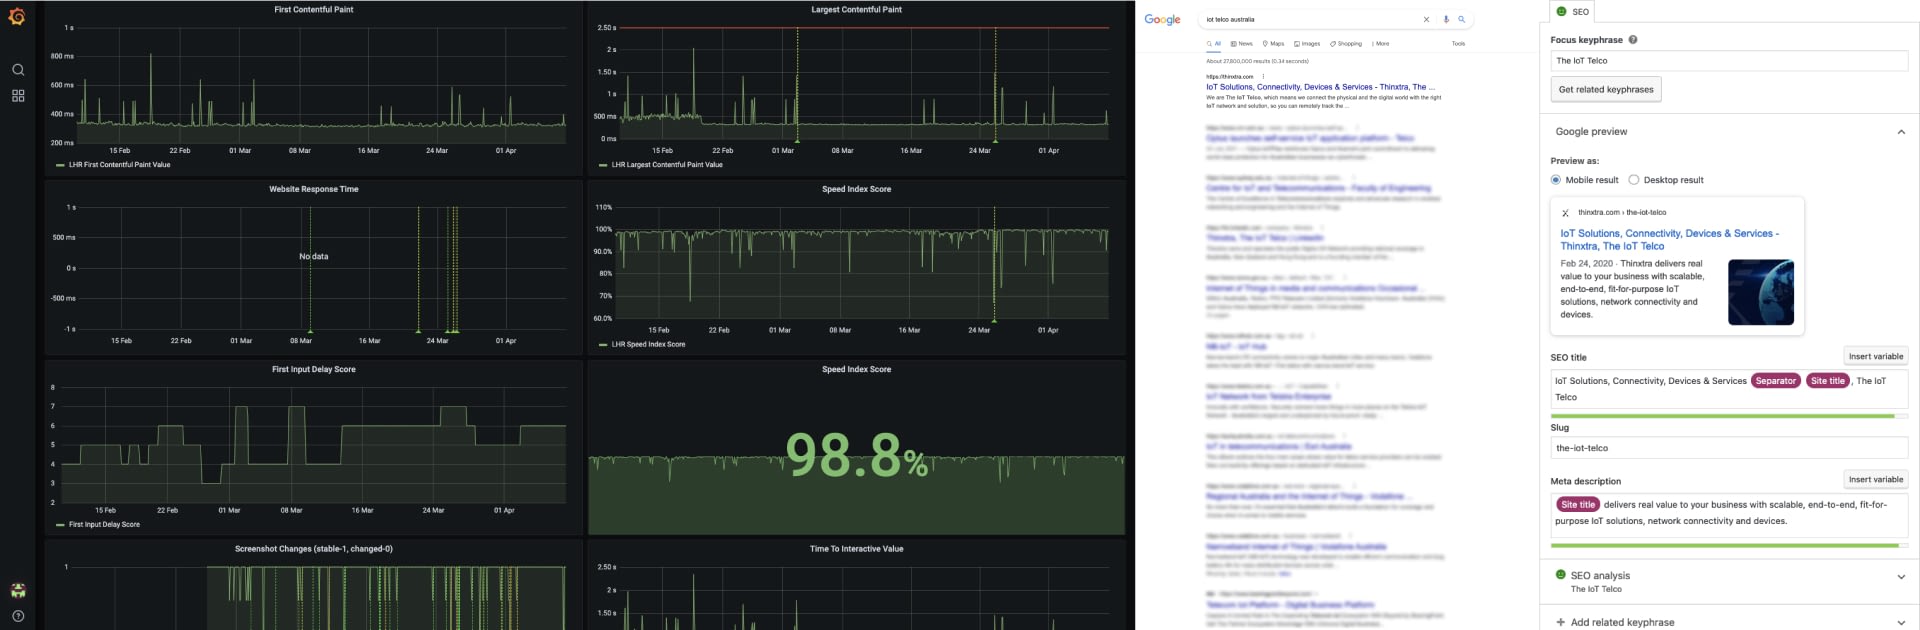Image resolution: width=1920 pixels, height=630 pixels.
Task: Open Website Response Time panel title menu
Action: [314, 189]
